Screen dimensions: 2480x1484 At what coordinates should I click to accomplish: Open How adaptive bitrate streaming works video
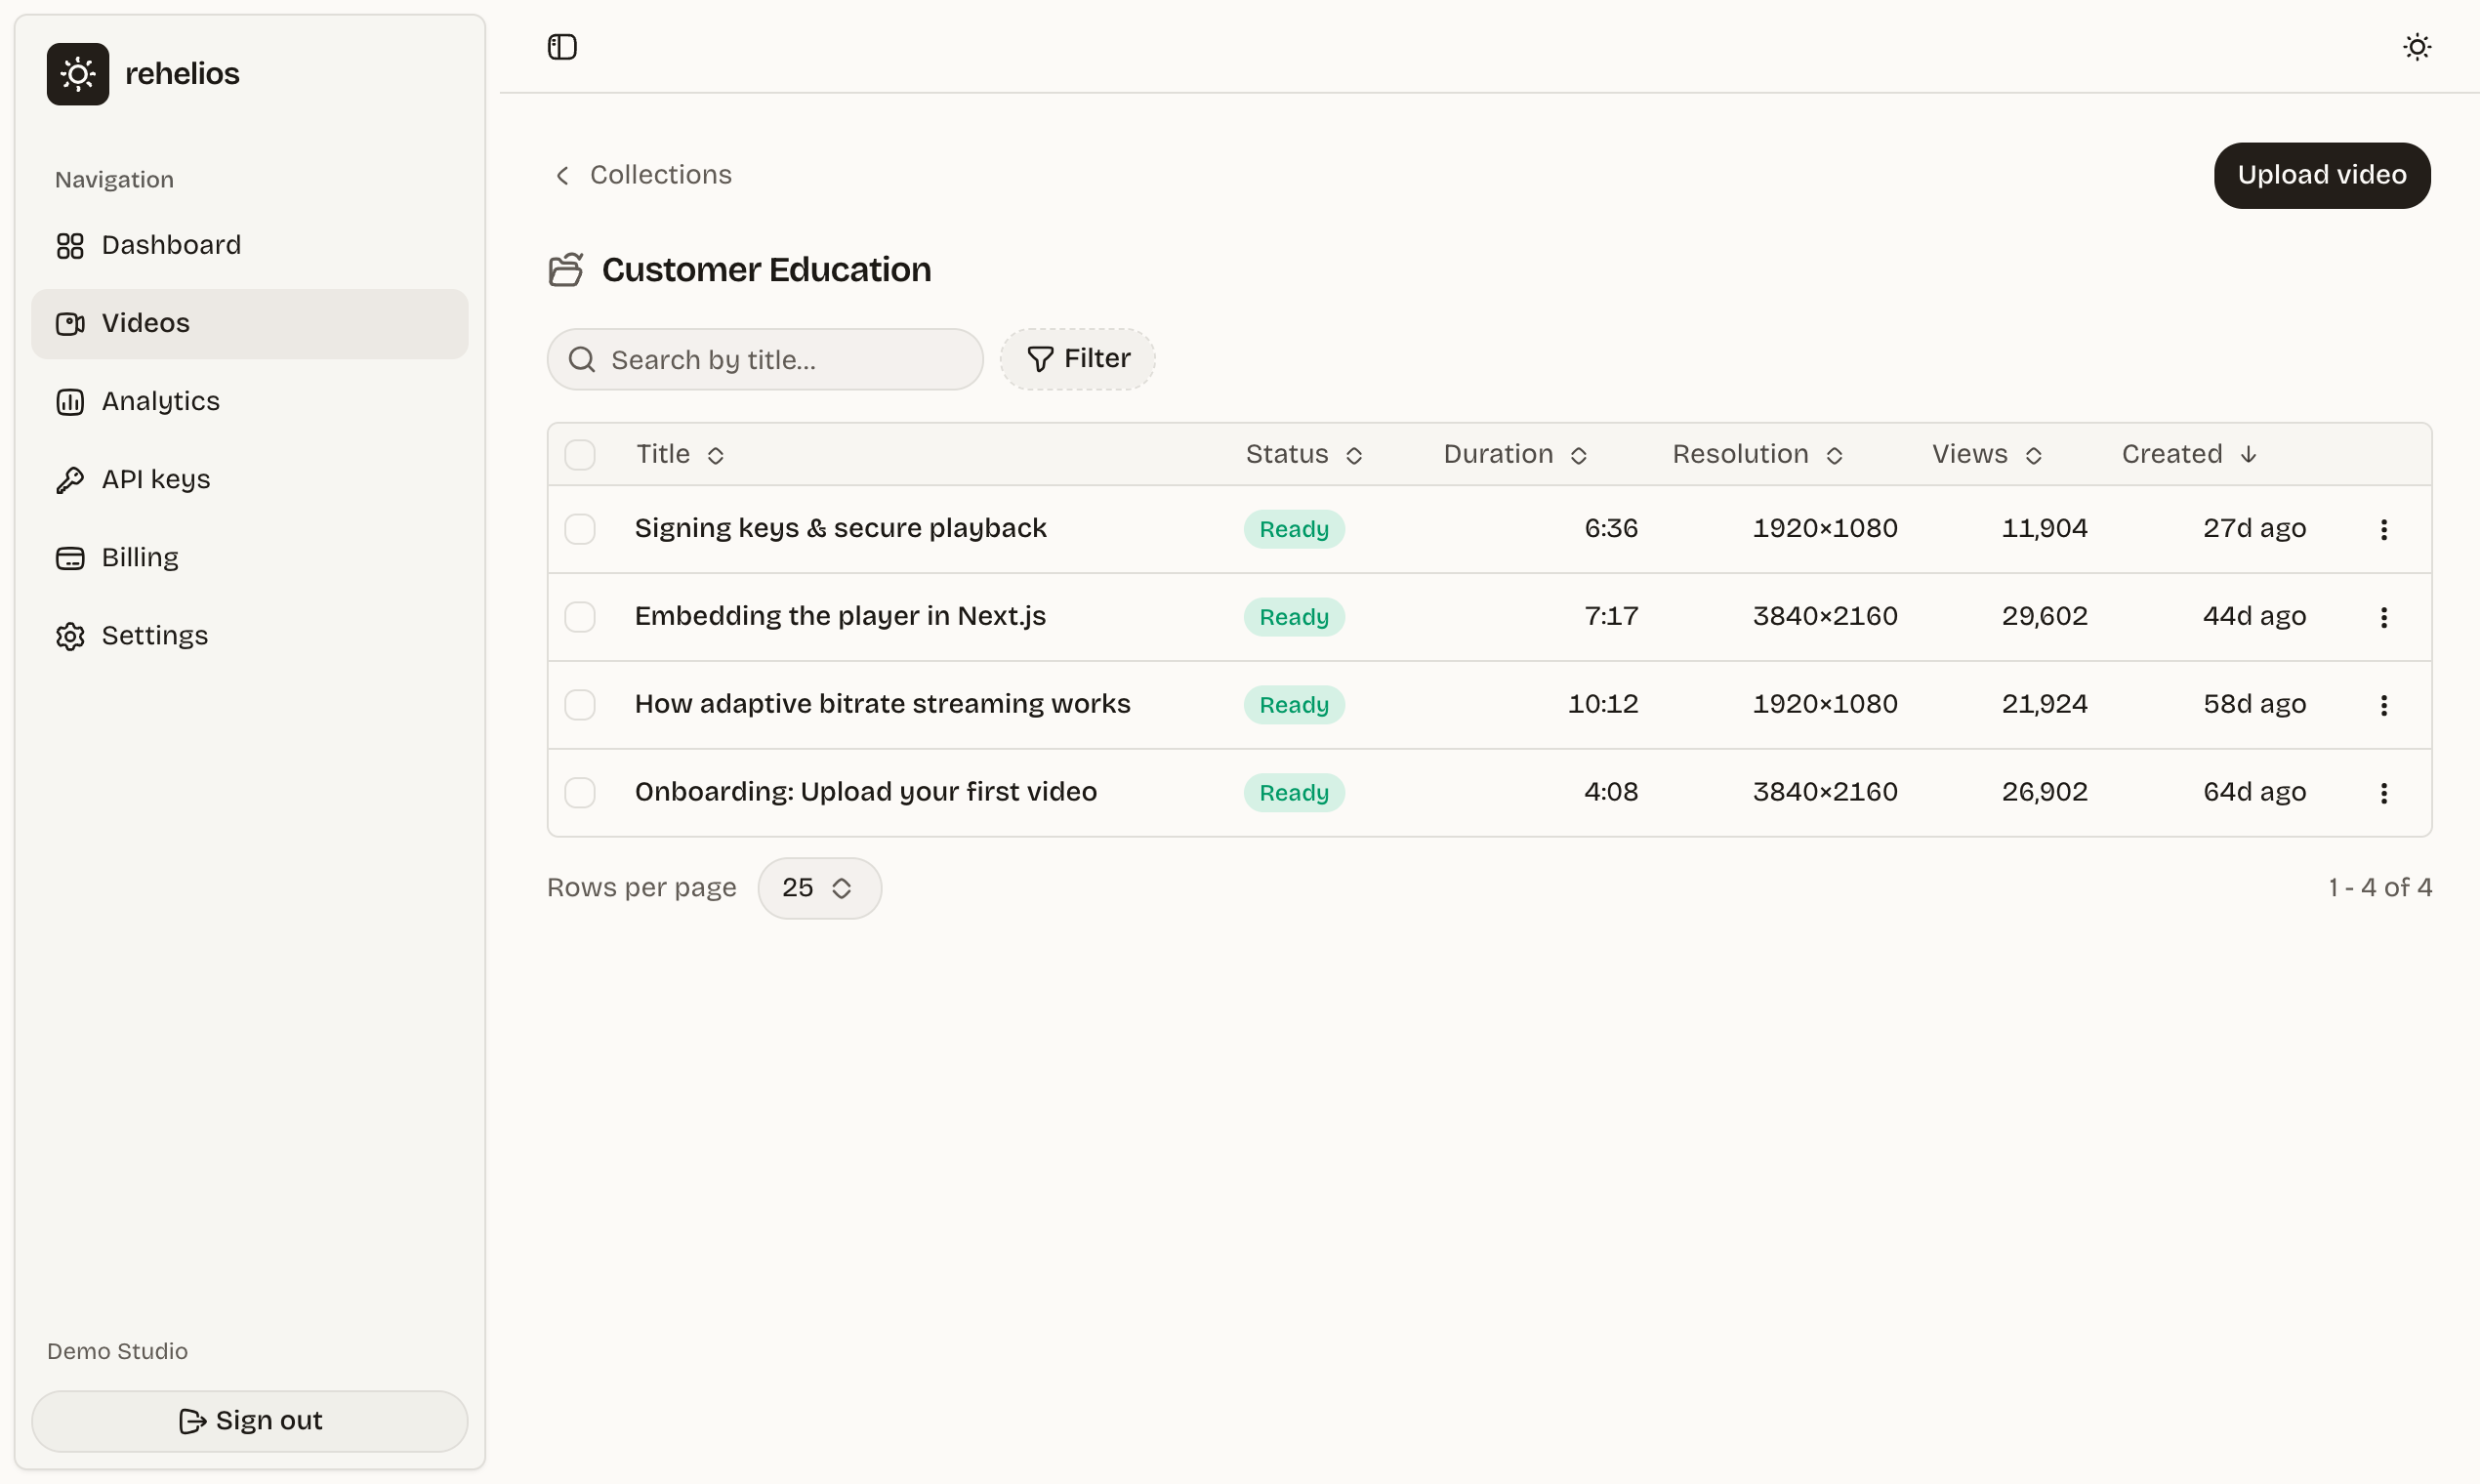882,705
